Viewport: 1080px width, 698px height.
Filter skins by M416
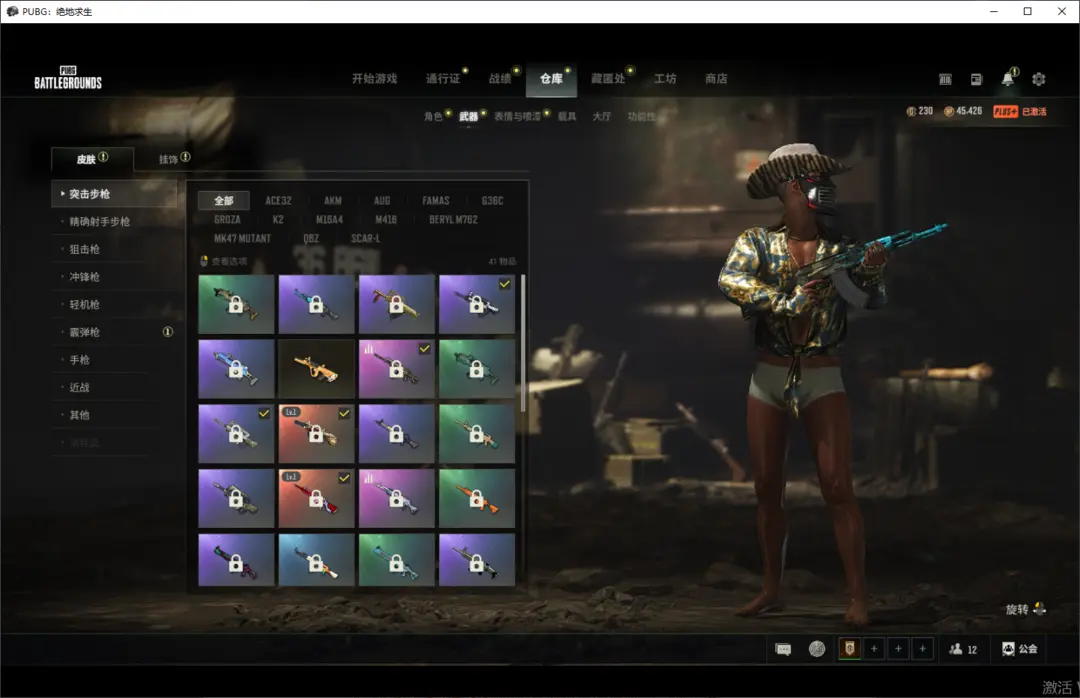pyautogui.click(x=386, y=220)
